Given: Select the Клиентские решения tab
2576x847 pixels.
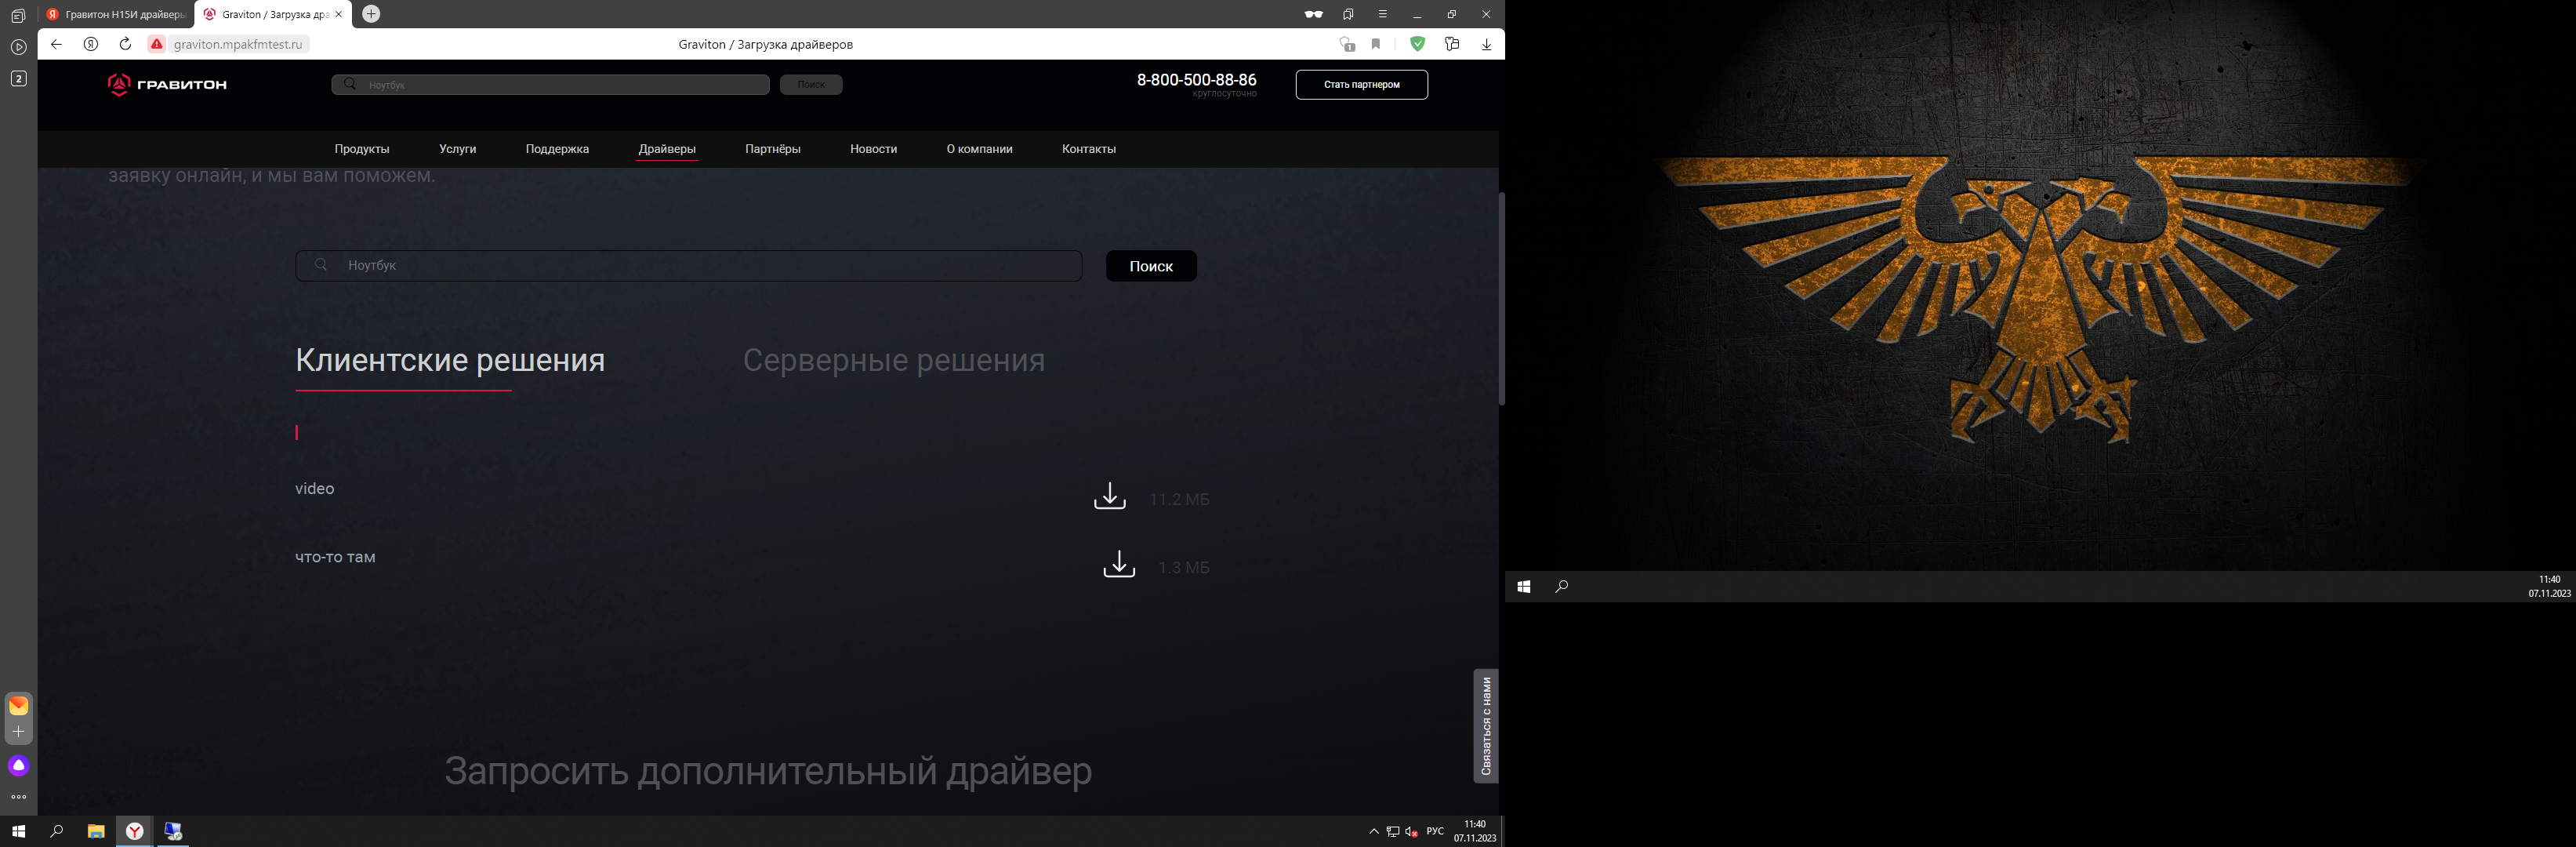Looking at the screenshot, I should (x=450, y=360).
